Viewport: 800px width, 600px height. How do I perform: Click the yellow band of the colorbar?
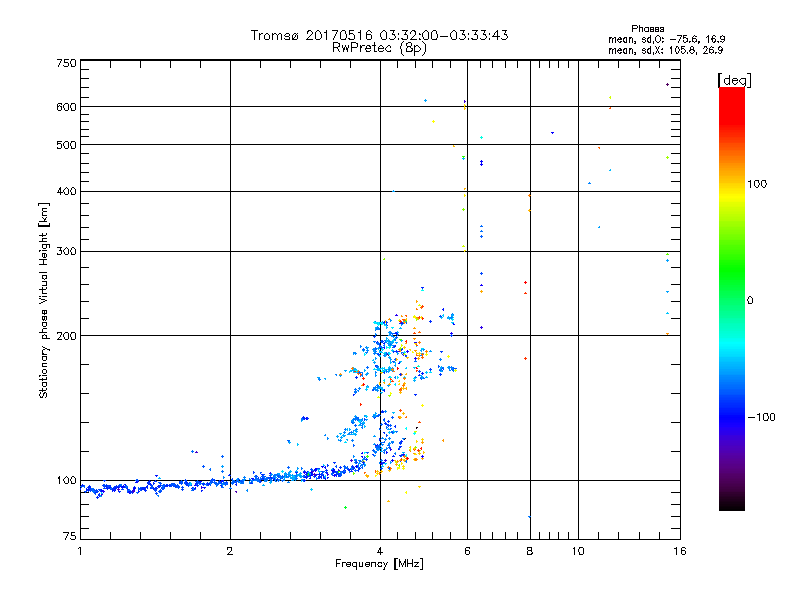[732, 196]
